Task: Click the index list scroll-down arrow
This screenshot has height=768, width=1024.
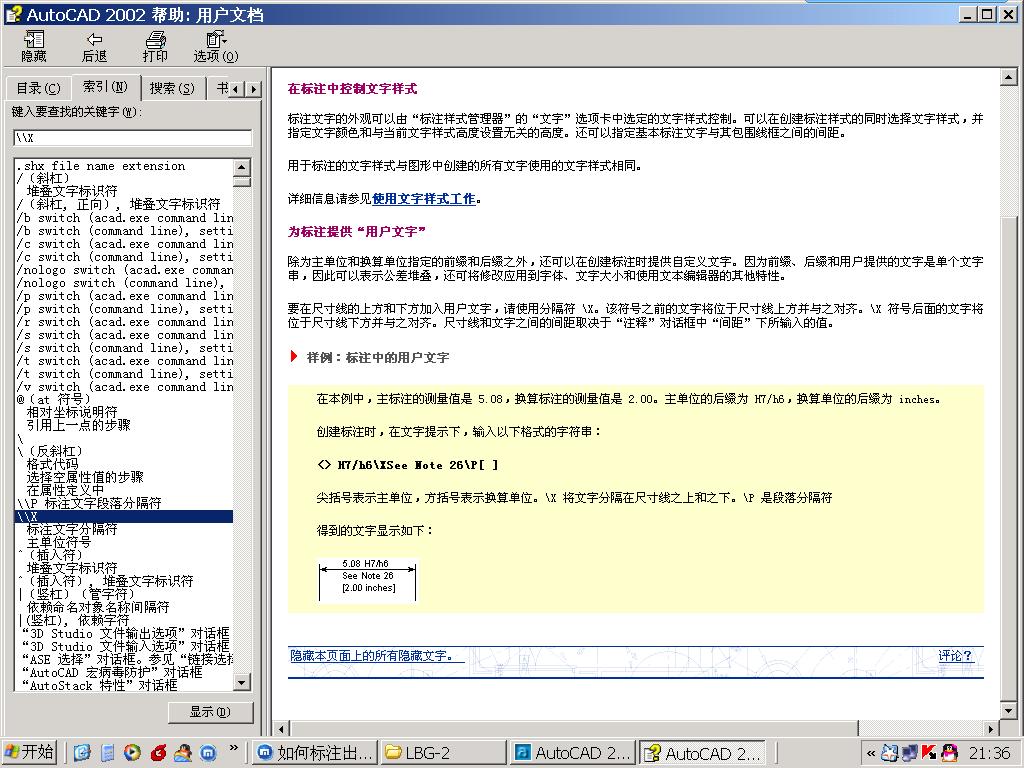Action: tap(242, 683)
